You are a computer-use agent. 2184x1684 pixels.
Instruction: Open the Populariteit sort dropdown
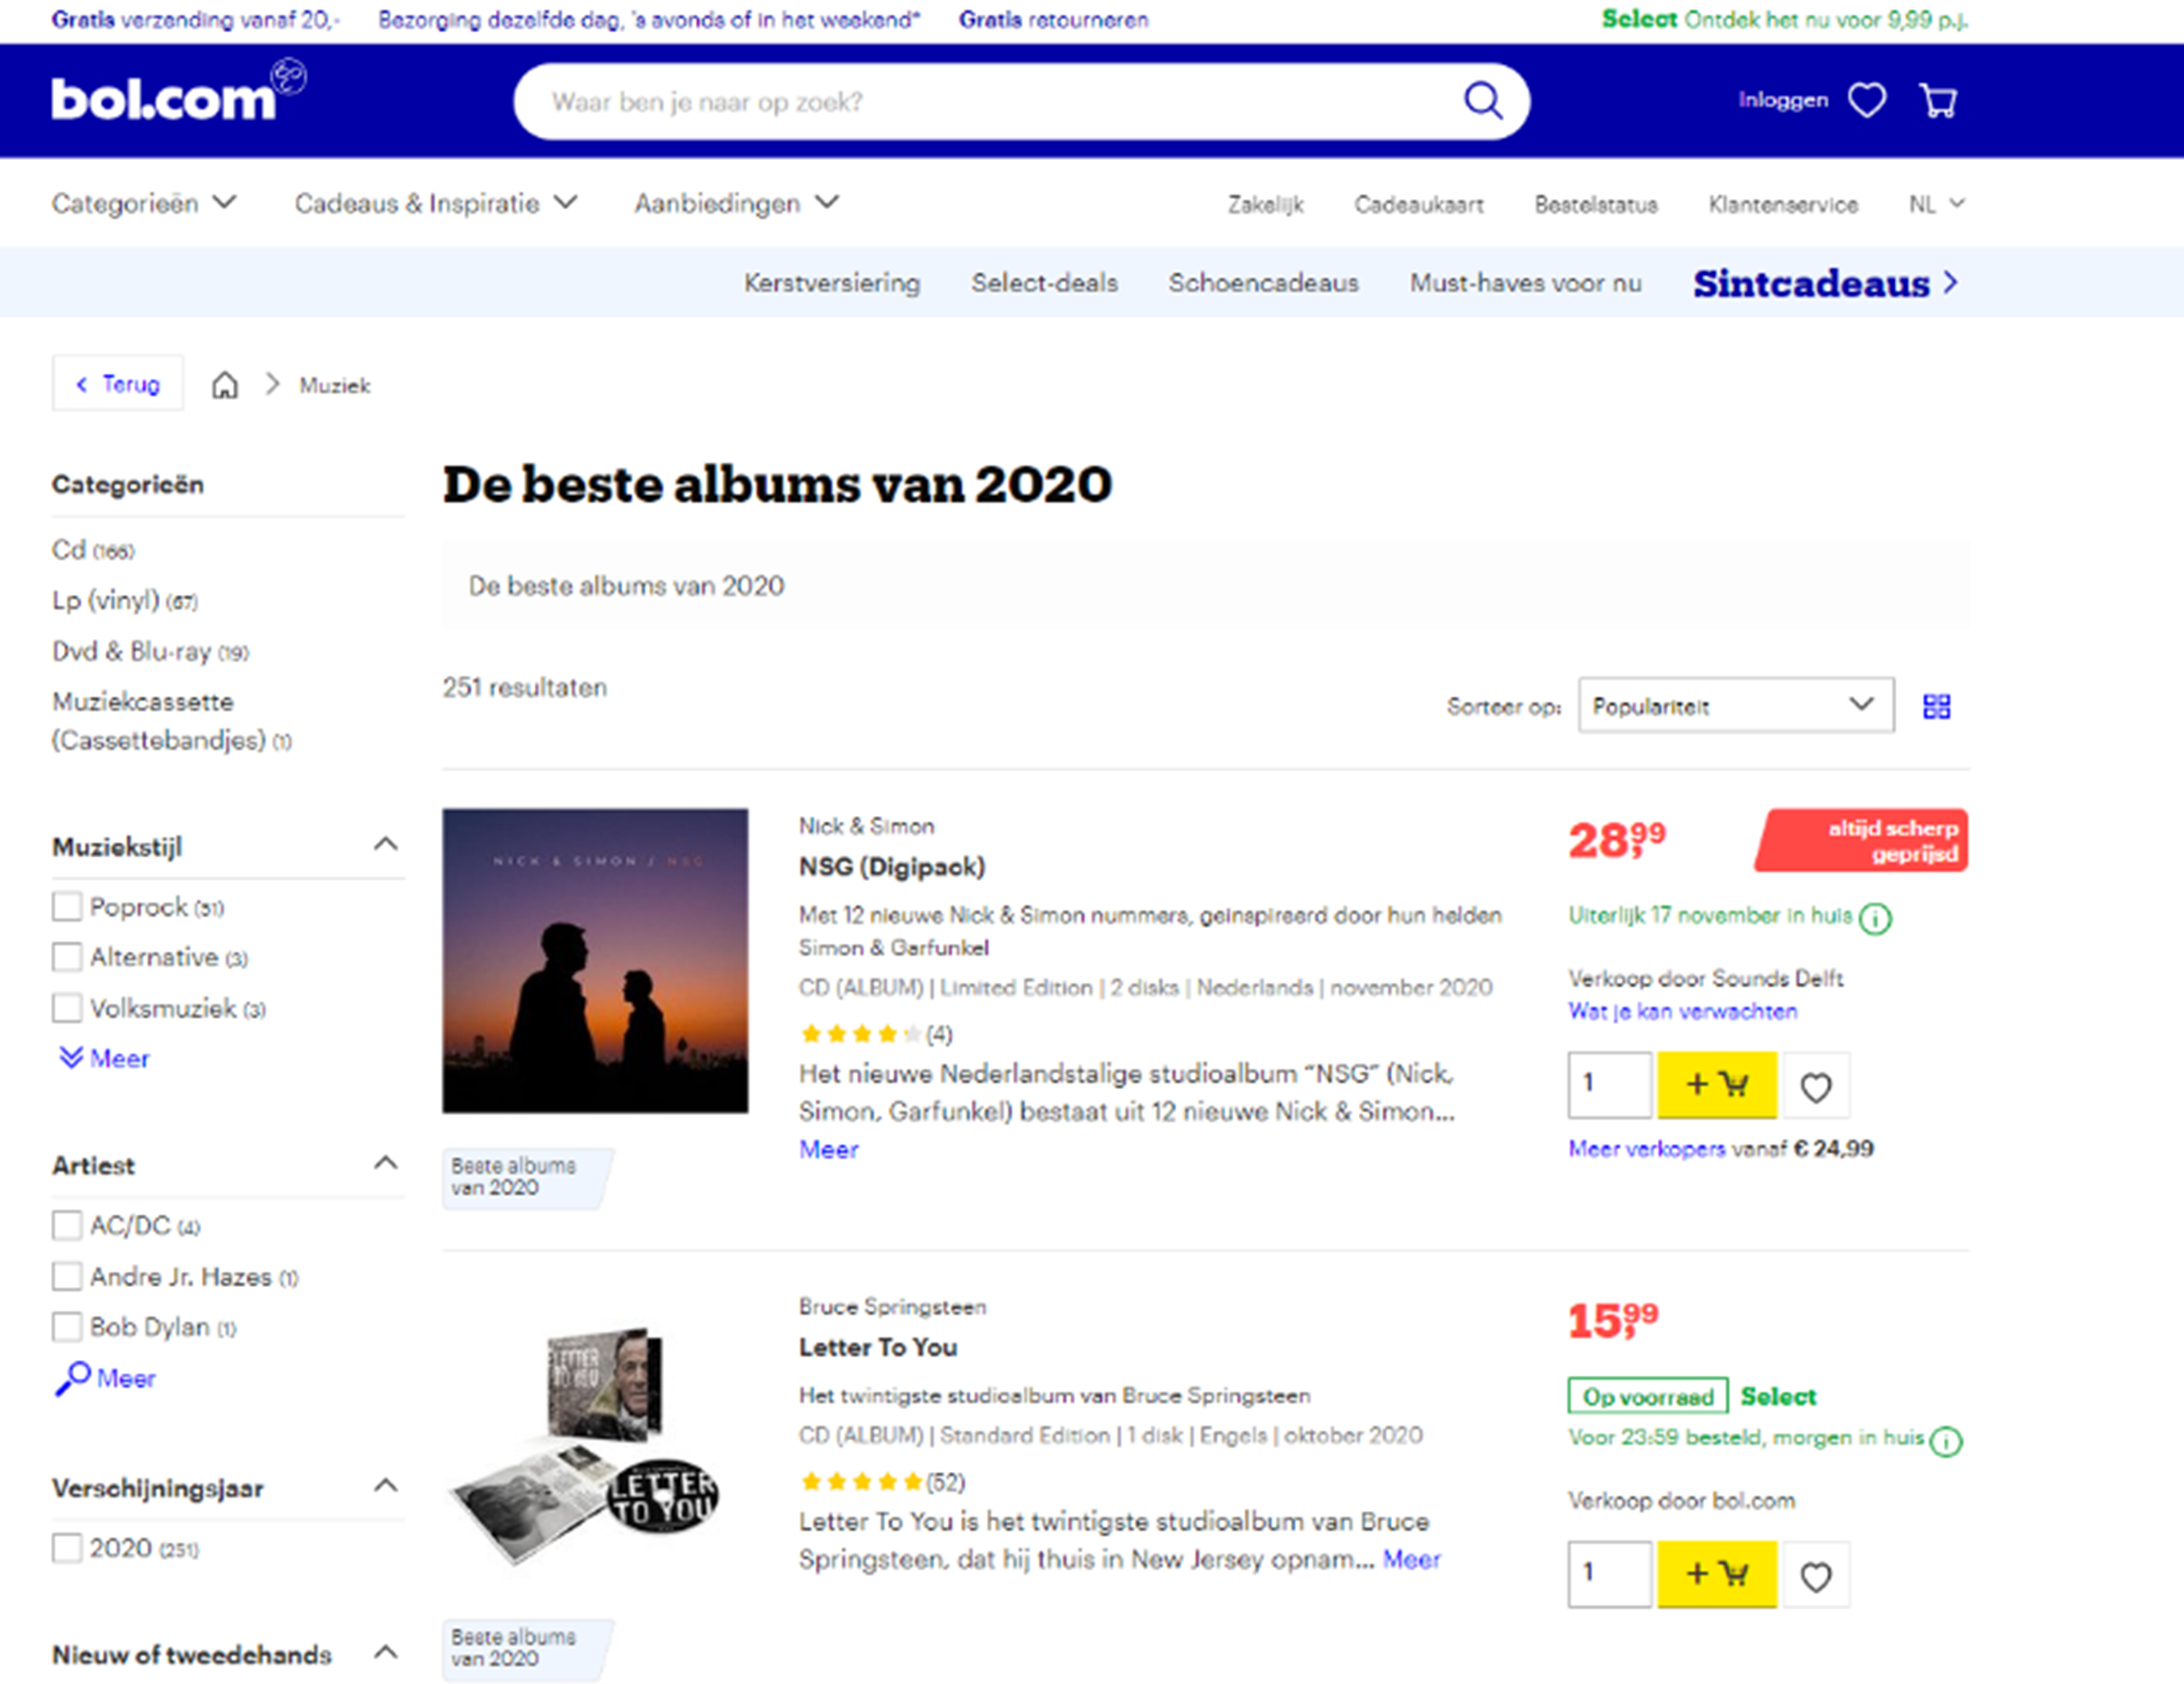1735,706
